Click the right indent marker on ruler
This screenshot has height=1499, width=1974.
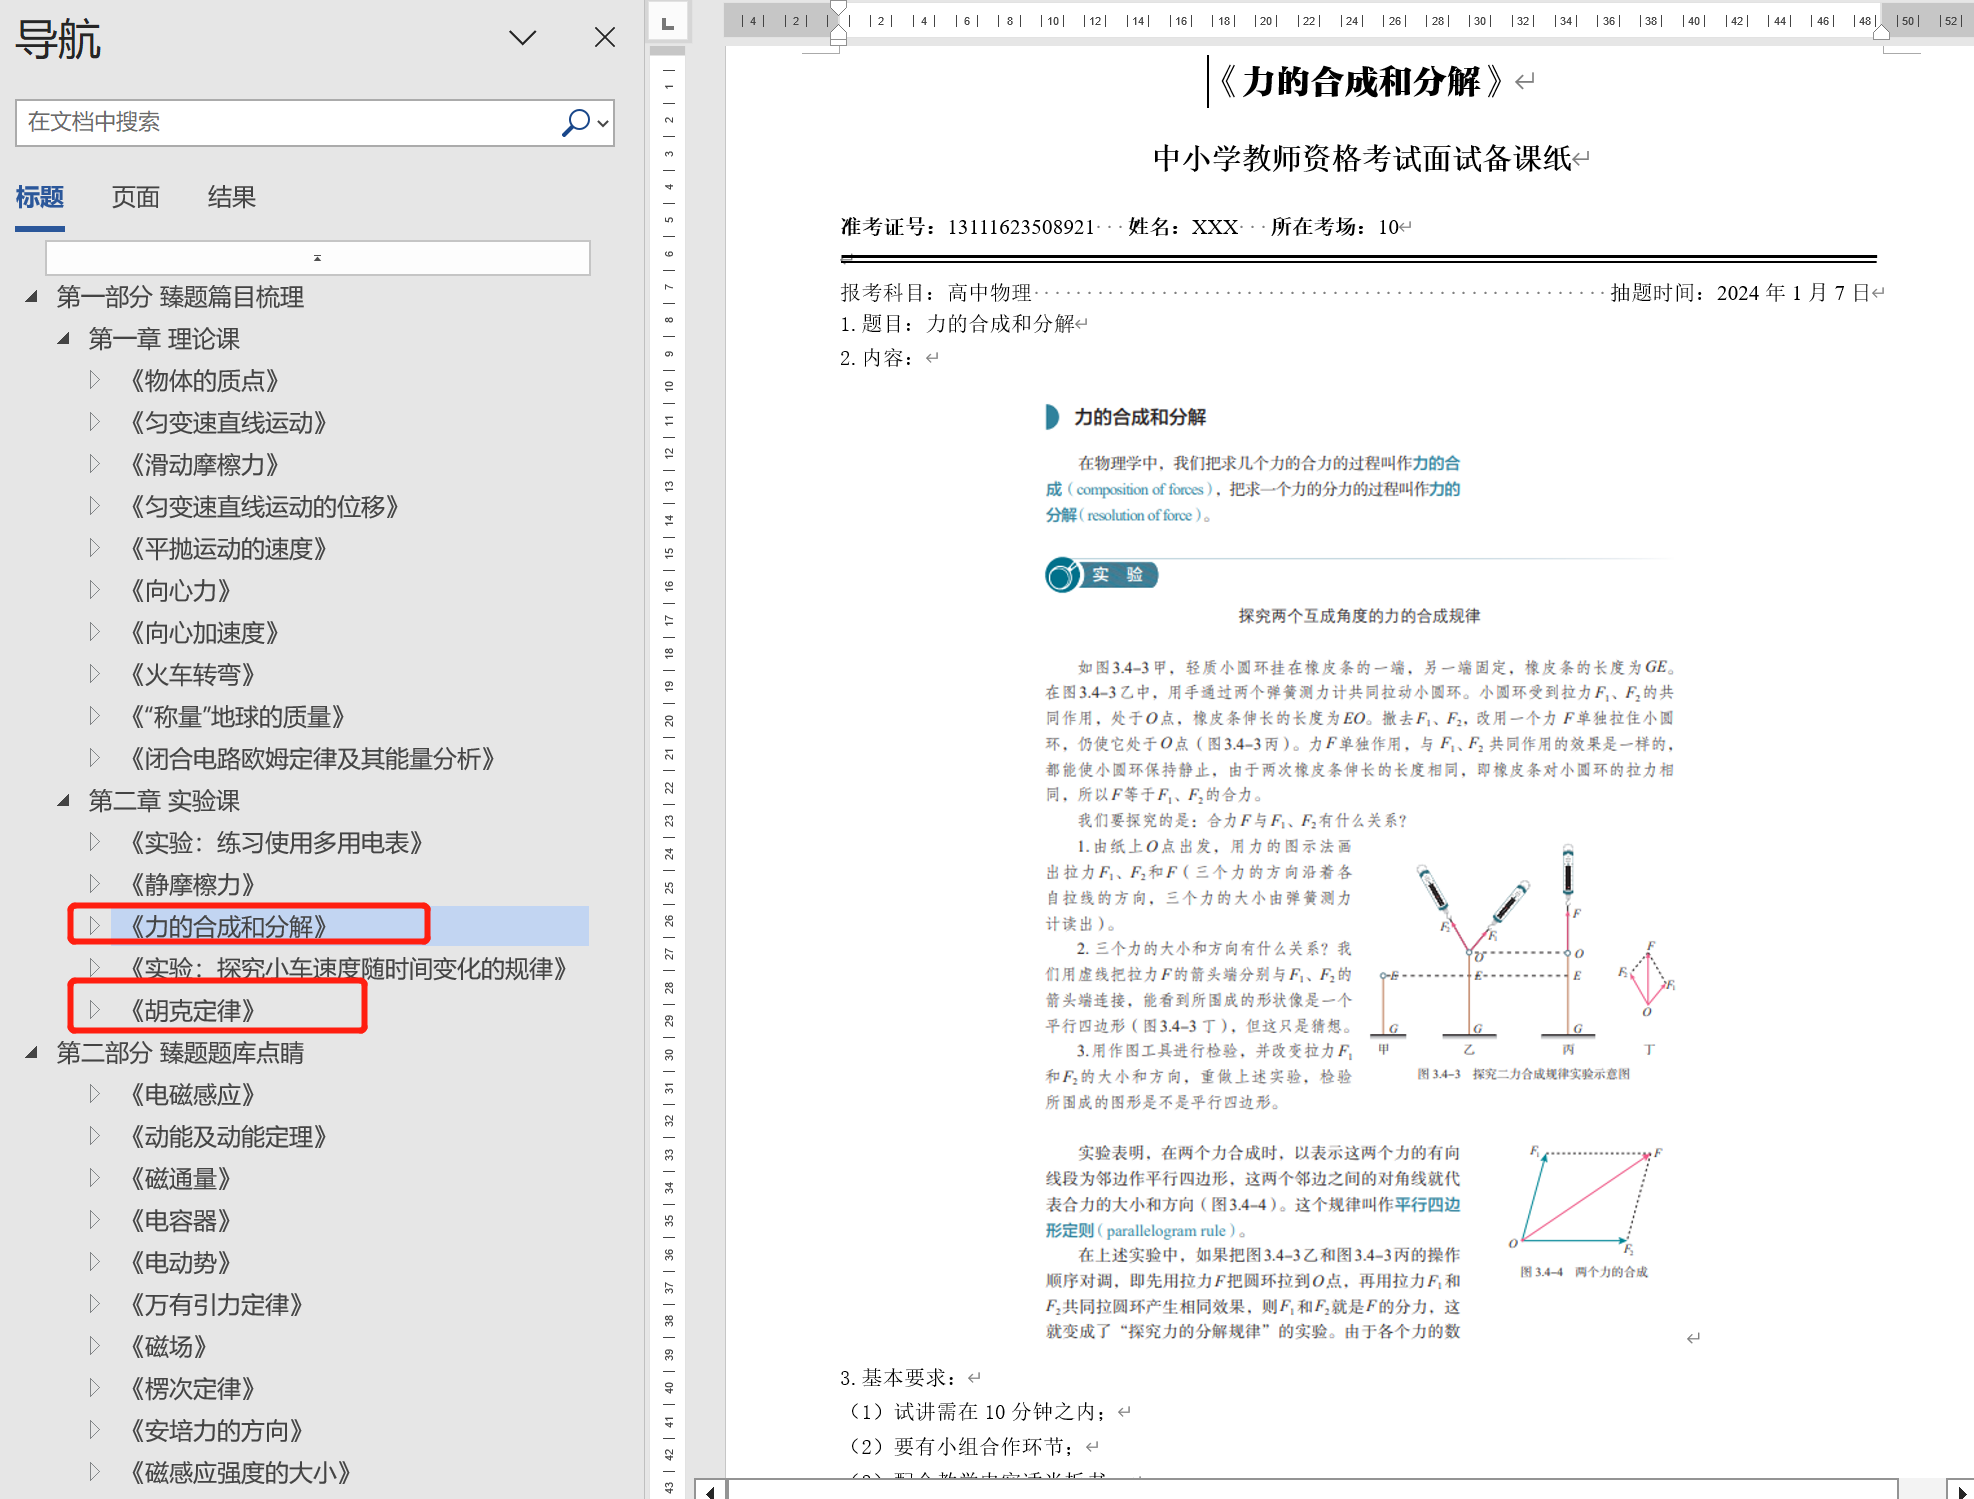point(1881,32)
